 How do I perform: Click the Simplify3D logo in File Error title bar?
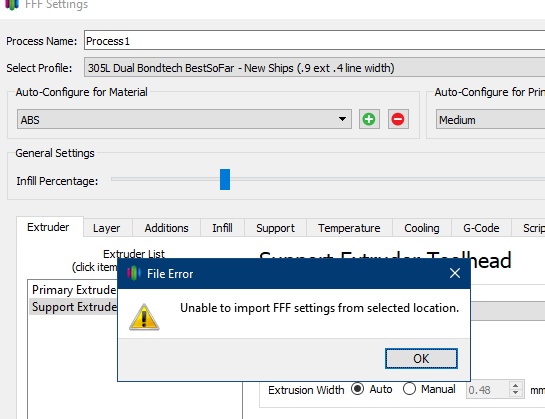coord(134,273)
